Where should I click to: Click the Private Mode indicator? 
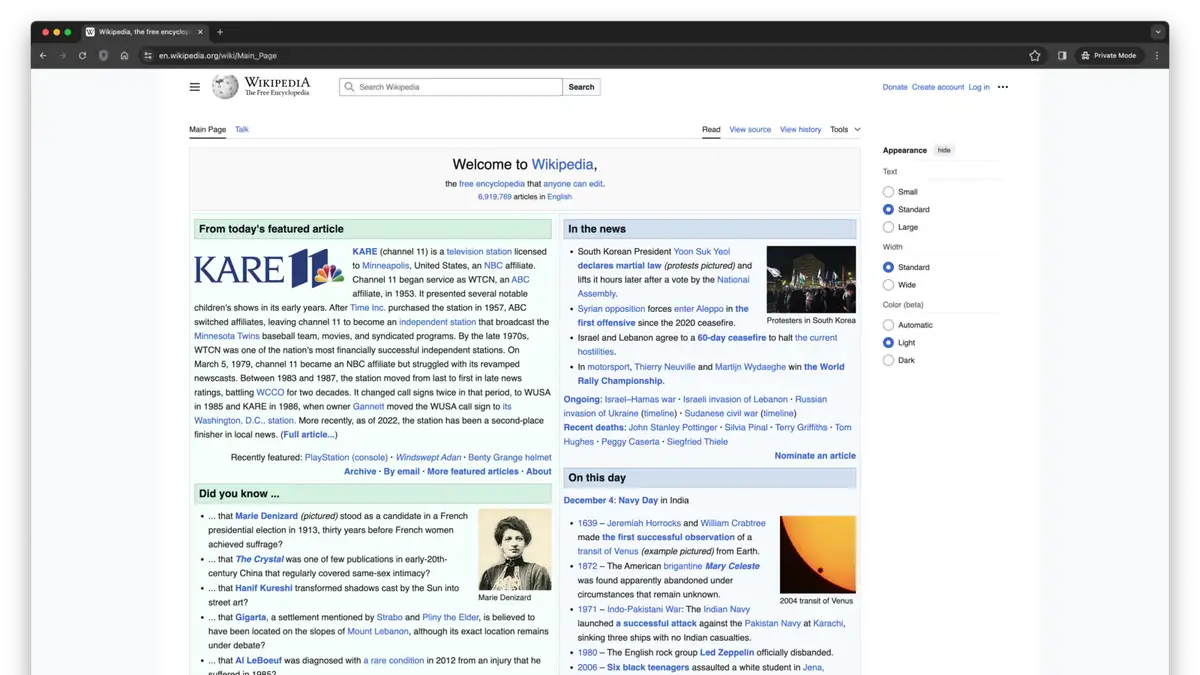click(1108, 56)
